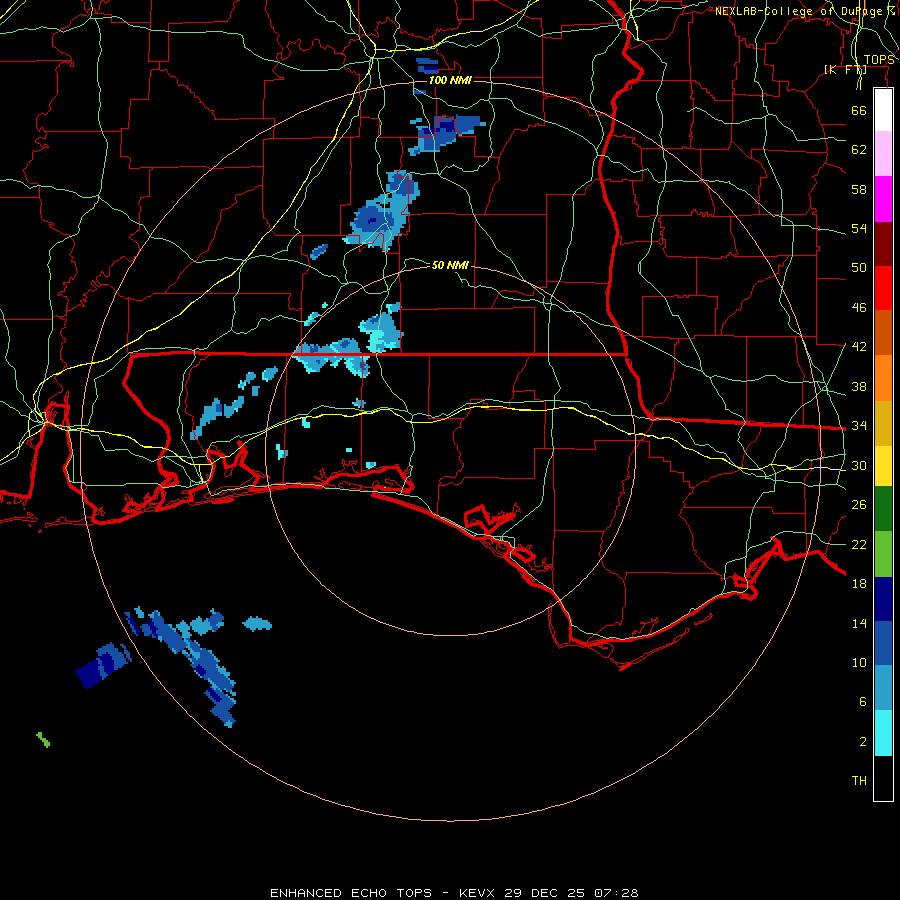The image size is (900, 900).
Task: Click the '26' legend value
Action: coord(859,505)
